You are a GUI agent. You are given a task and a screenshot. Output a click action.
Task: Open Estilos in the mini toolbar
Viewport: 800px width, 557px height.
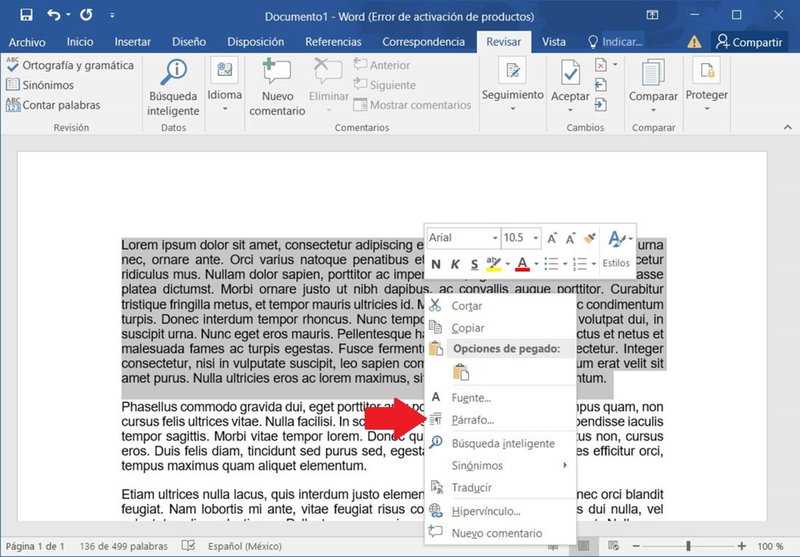tap(616, 249)
